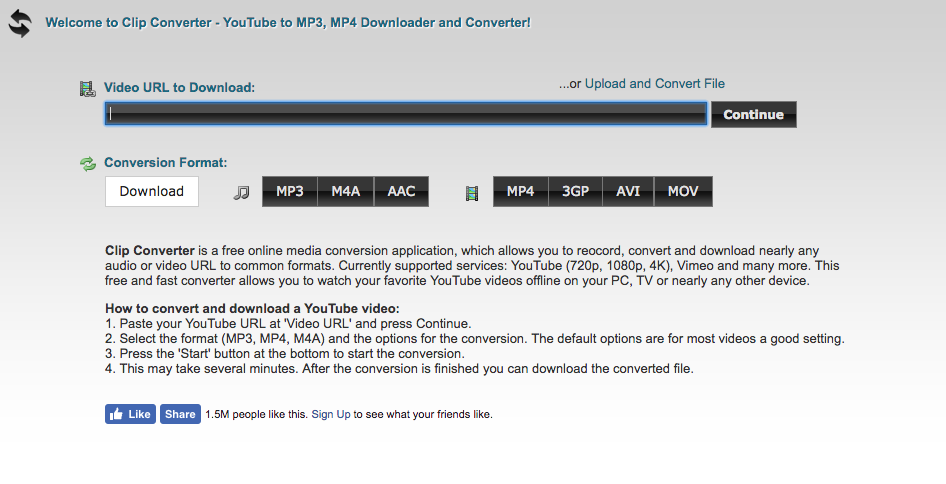Click the music note audio icon
946x484 pixels.
(241, 193)
